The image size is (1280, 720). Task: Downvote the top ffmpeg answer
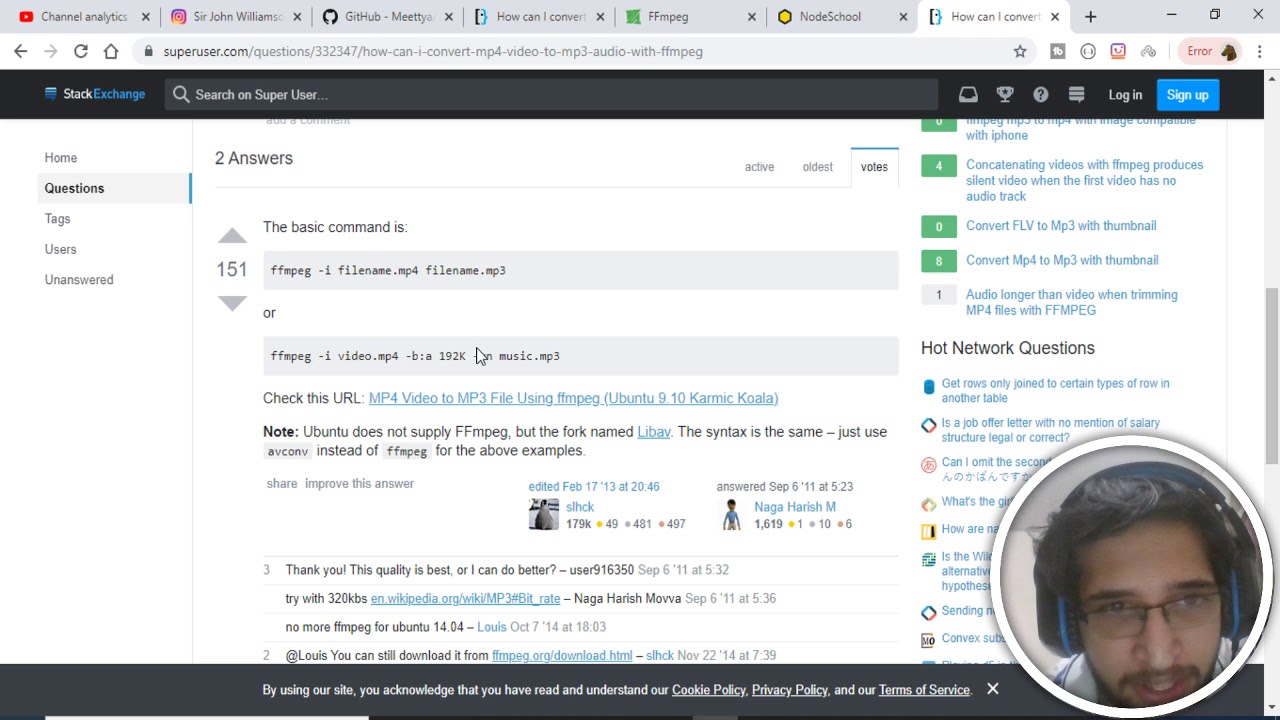[232, 303]
